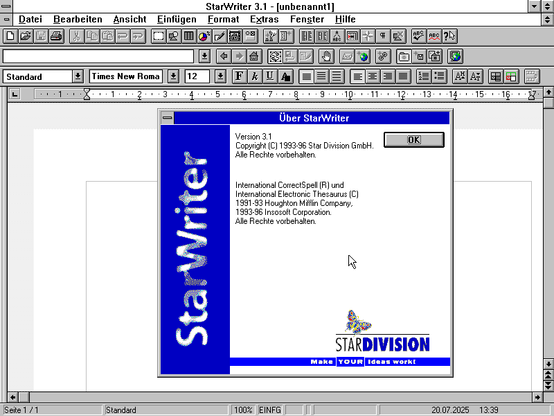This screenshot has width=554, height=416.
Task: Click the increase font size icon
Action: pyautogui.click(x=460, y=76)
